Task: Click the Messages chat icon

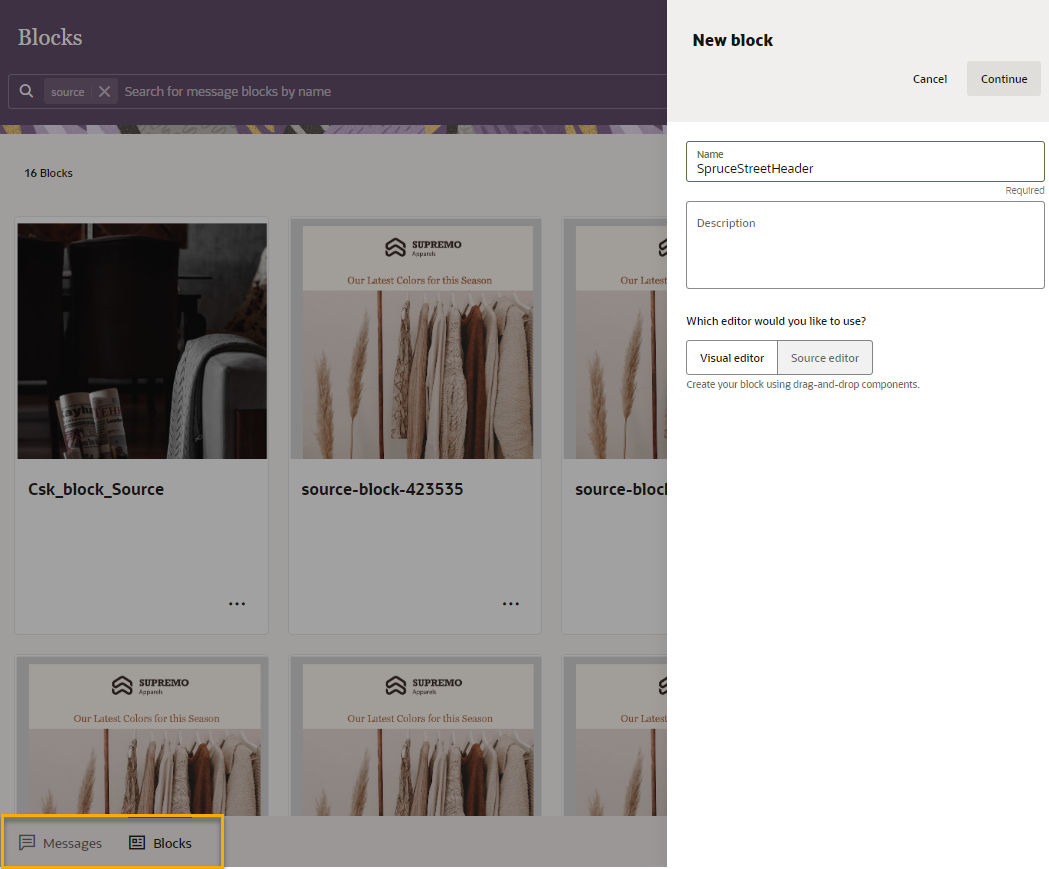Action: pyautogui.click(x=27, y=842)
